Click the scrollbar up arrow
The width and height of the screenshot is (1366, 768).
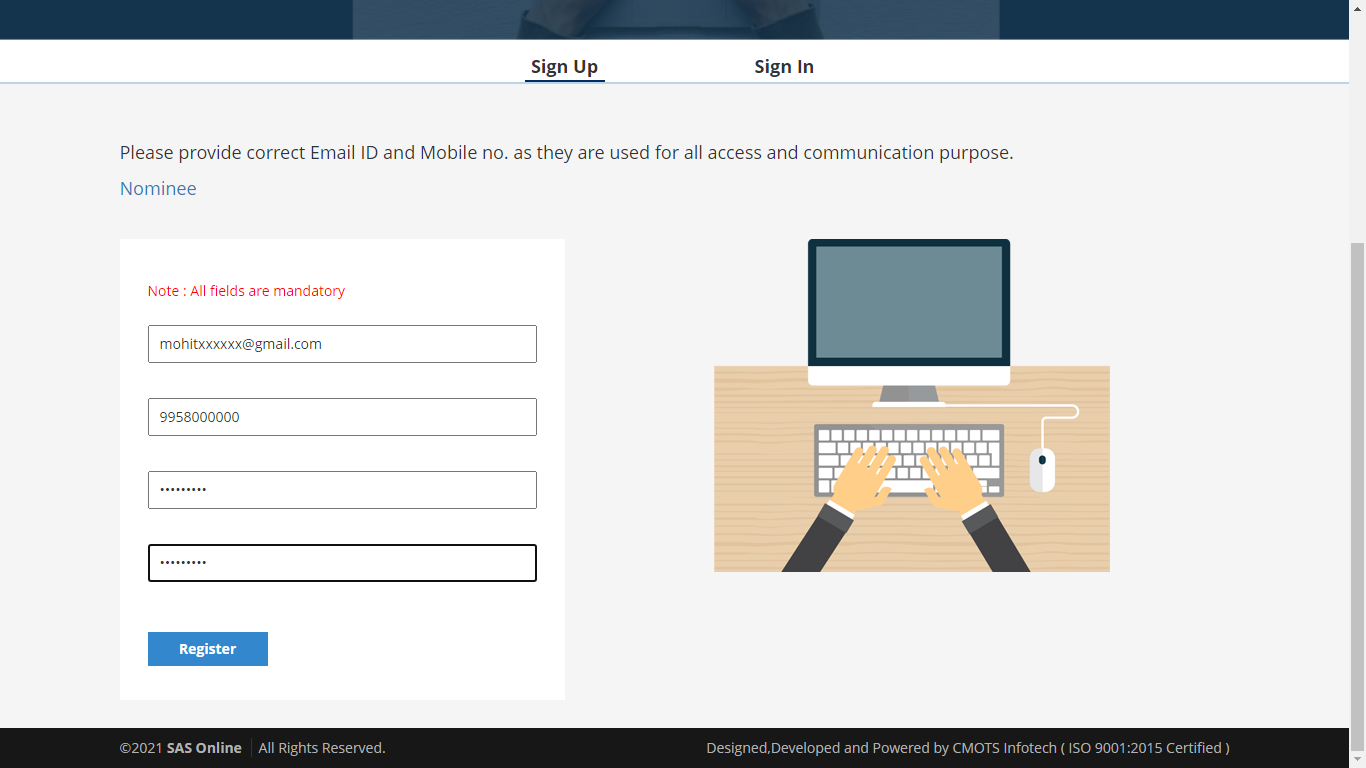coord(1357,8)
